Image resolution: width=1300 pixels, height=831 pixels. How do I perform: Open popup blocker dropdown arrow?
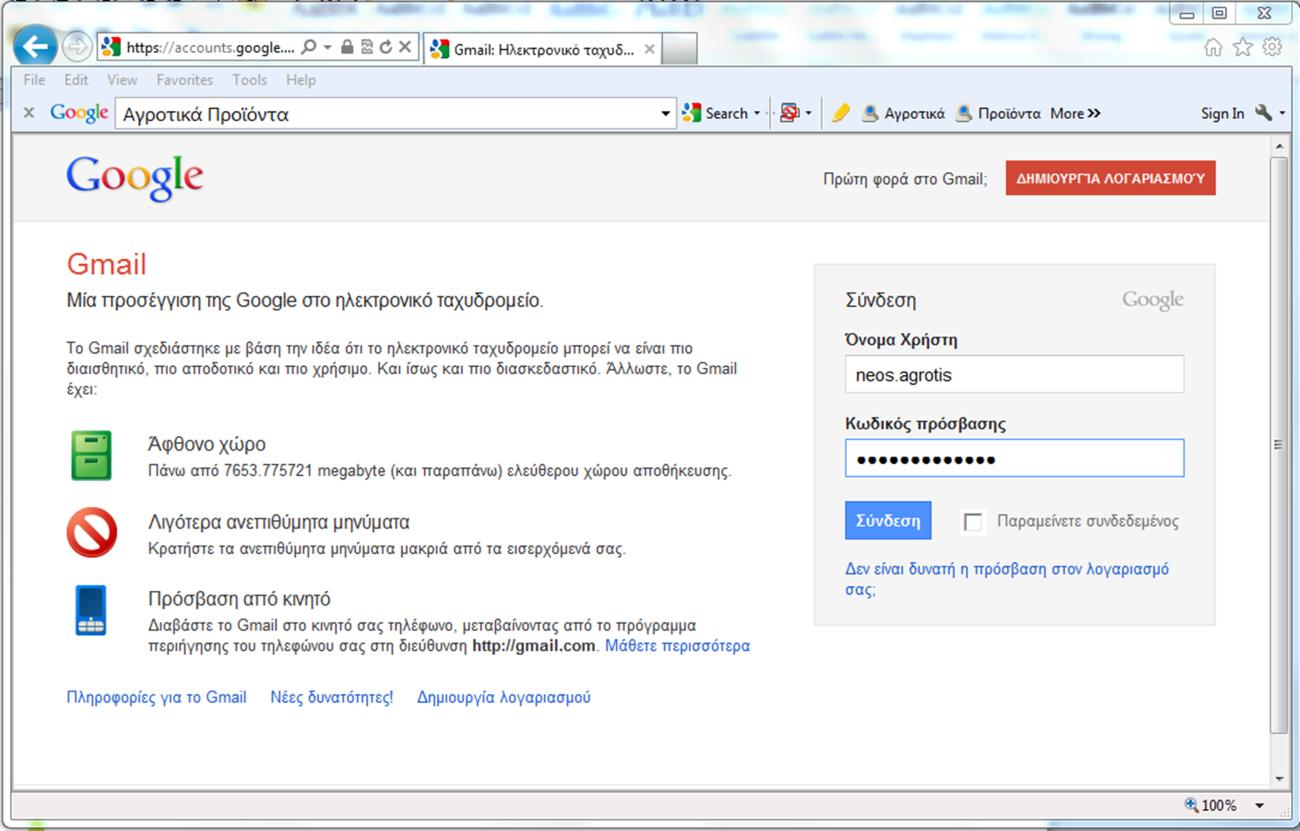tap(808, 114)
